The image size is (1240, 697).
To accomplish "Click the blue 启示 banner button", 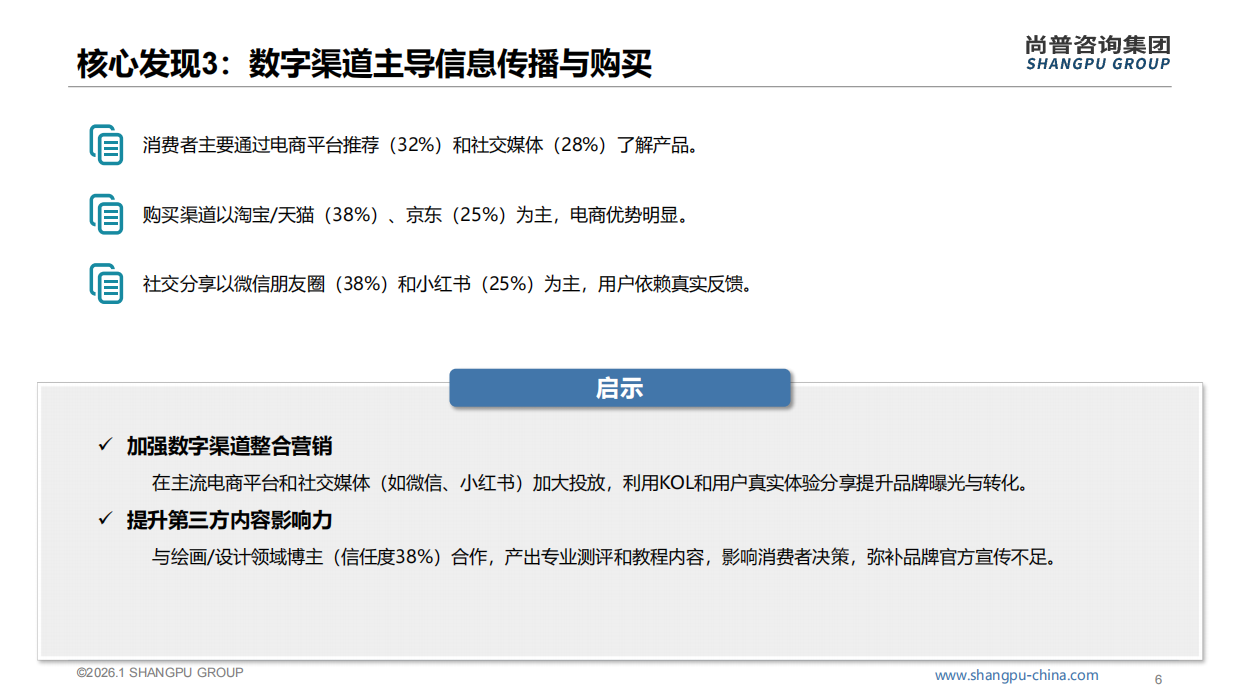I will coord(620,388).
